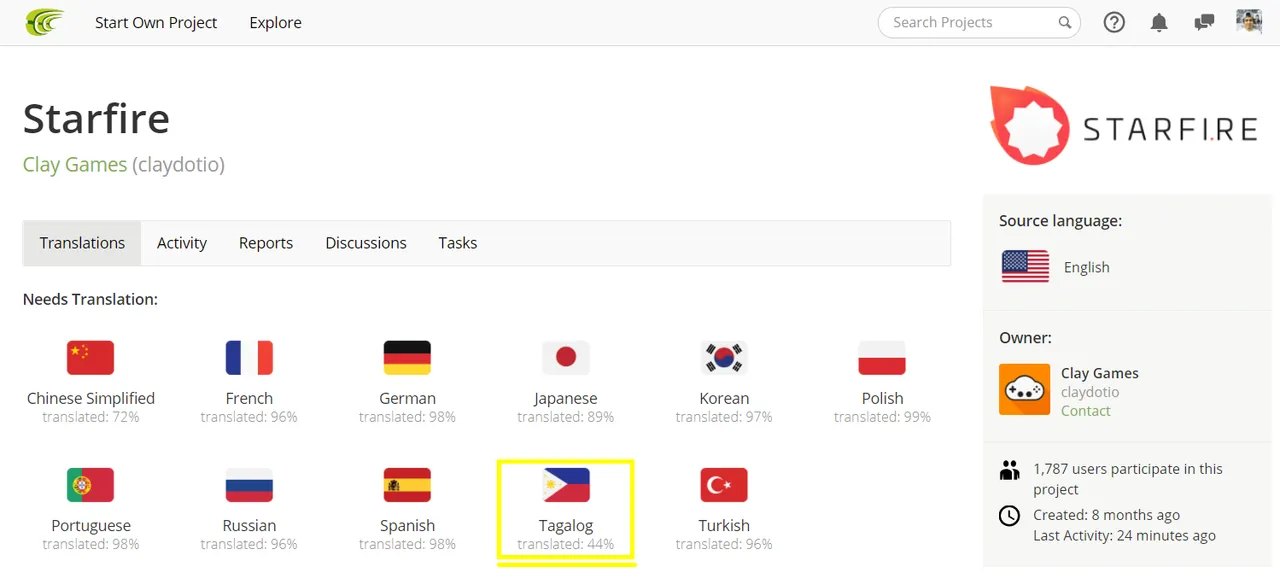1280x584 pixels.
Task: Open the Explore menu item
Action: click(x=276, y=22)
